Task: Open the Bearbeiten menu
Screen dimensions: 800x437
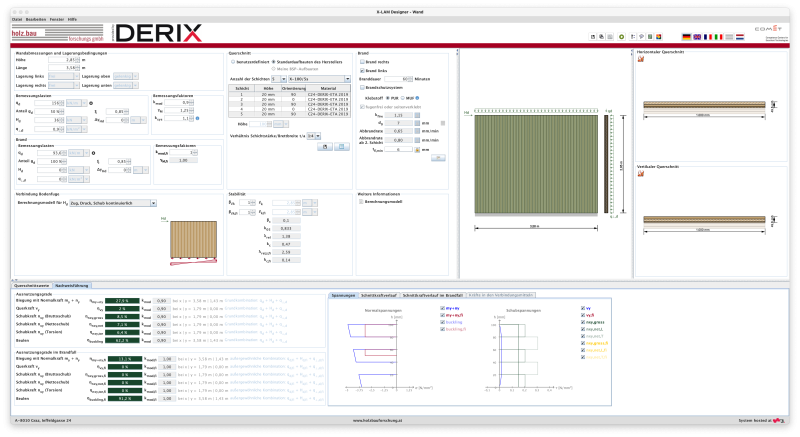Action: 36,19
